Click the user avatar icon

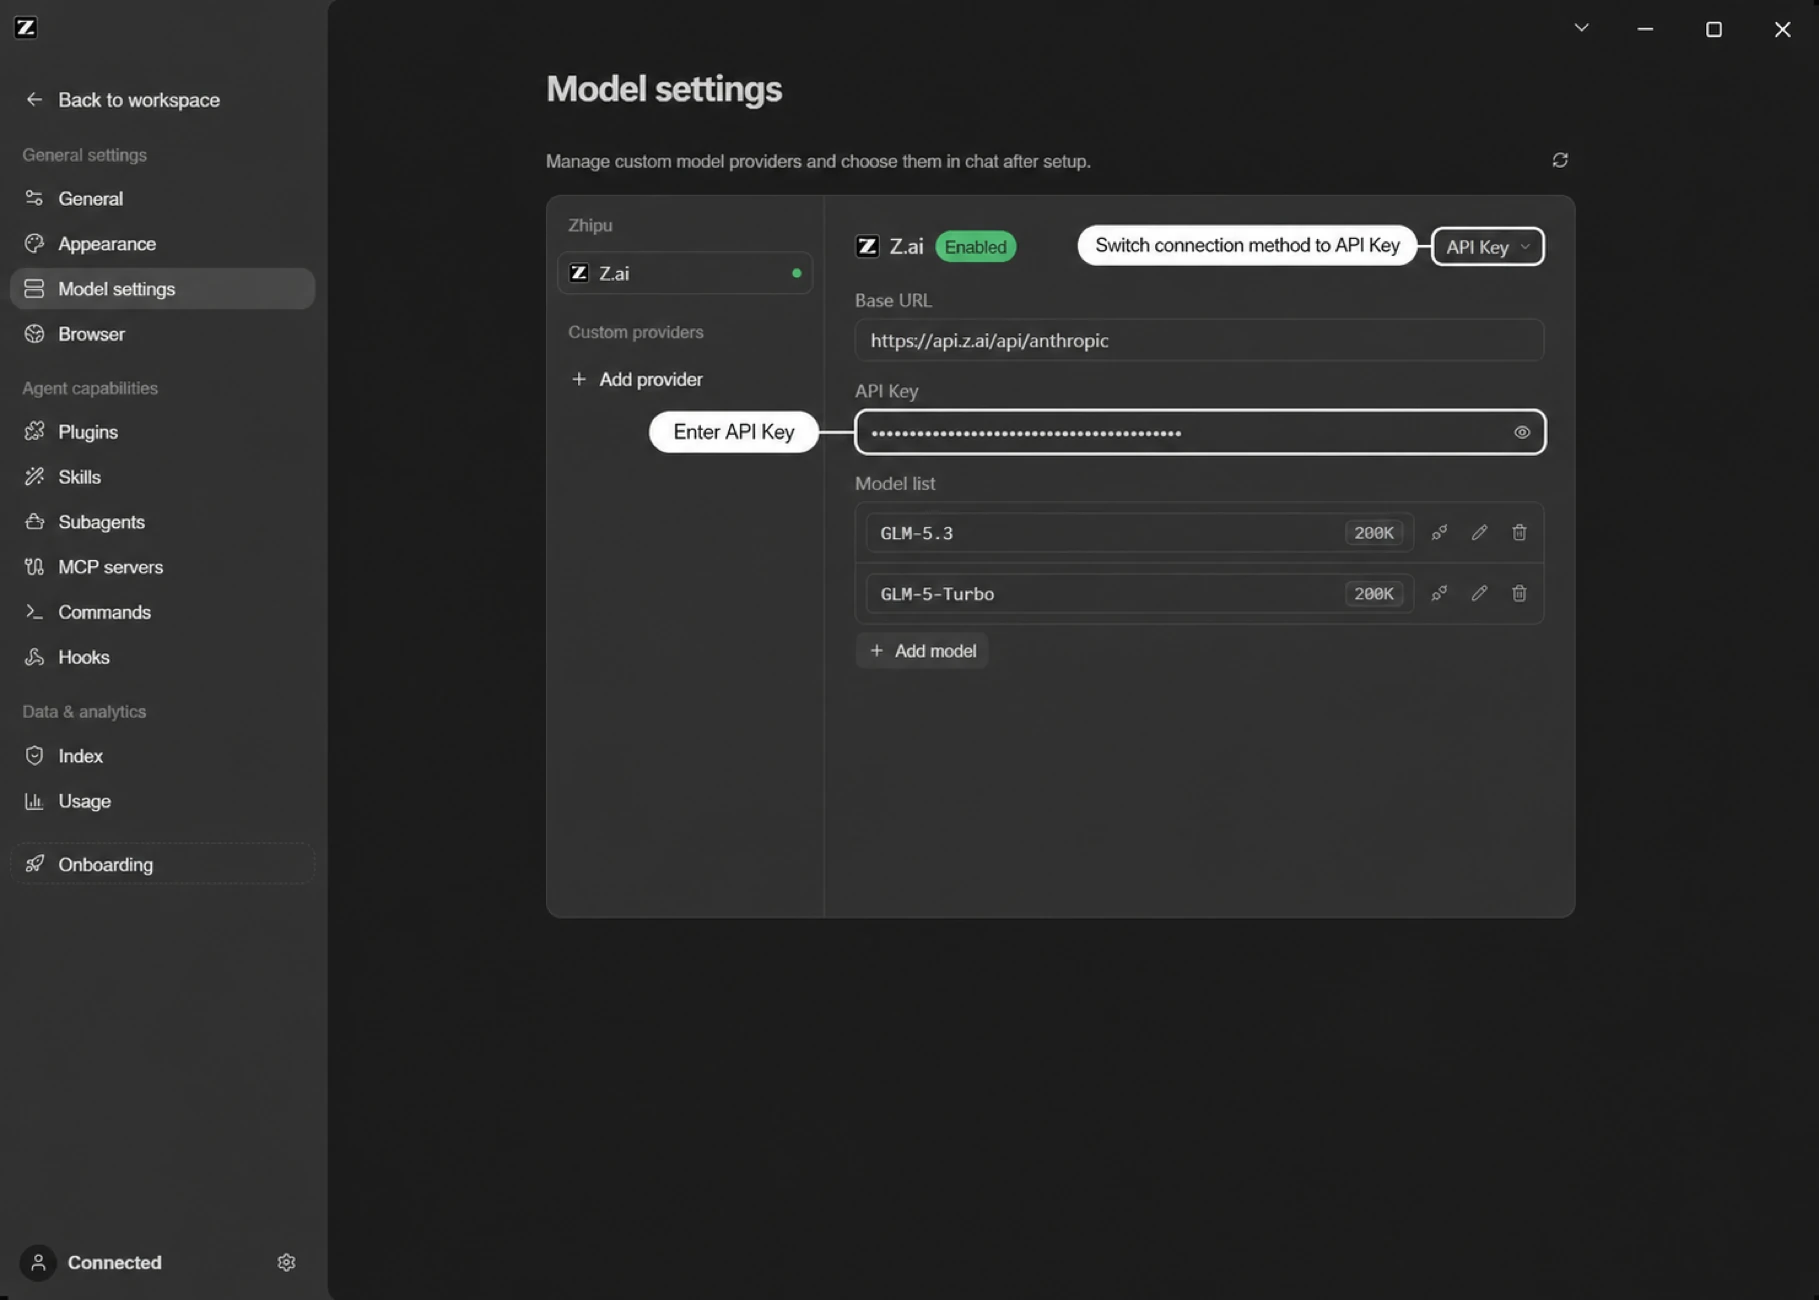click(x=38, y=1262)
